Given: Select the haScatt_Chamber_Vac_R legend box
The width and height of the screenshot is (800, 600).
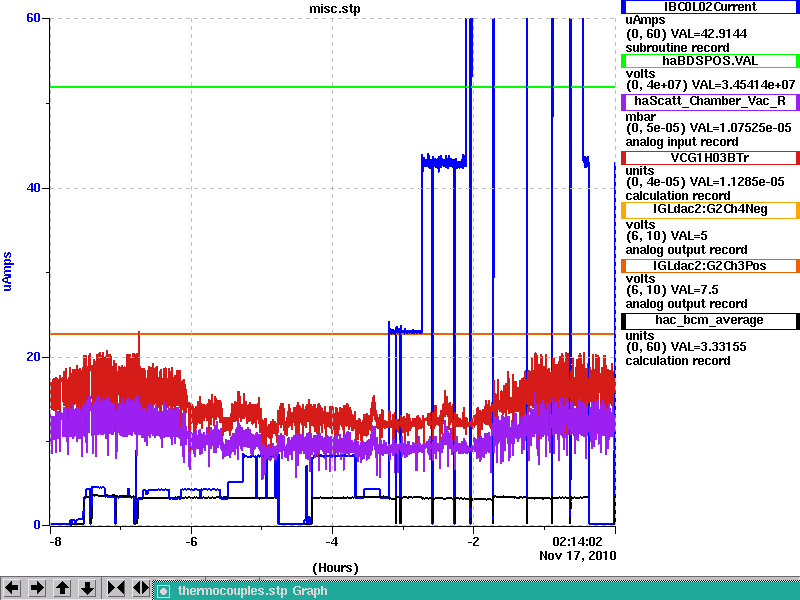Looking at the screenshot, I should tap(710, 101).
